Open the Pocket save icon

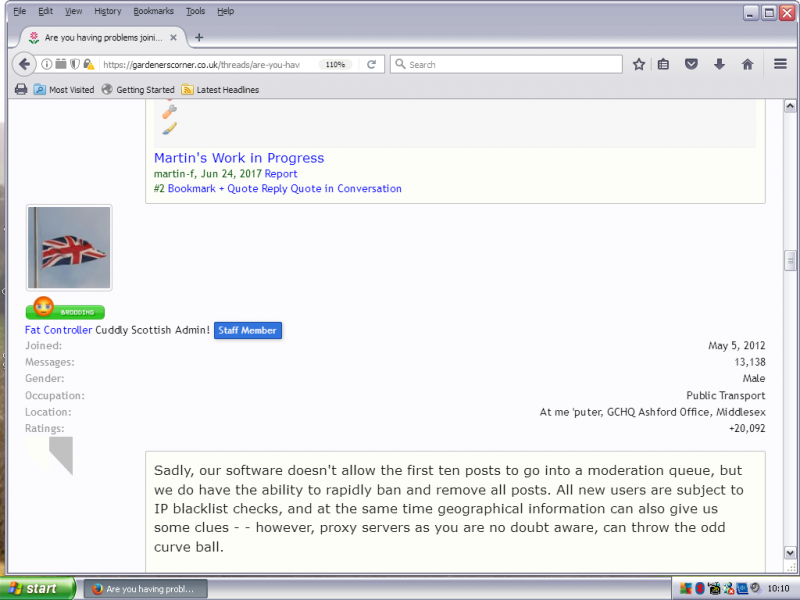coord(691,64)
